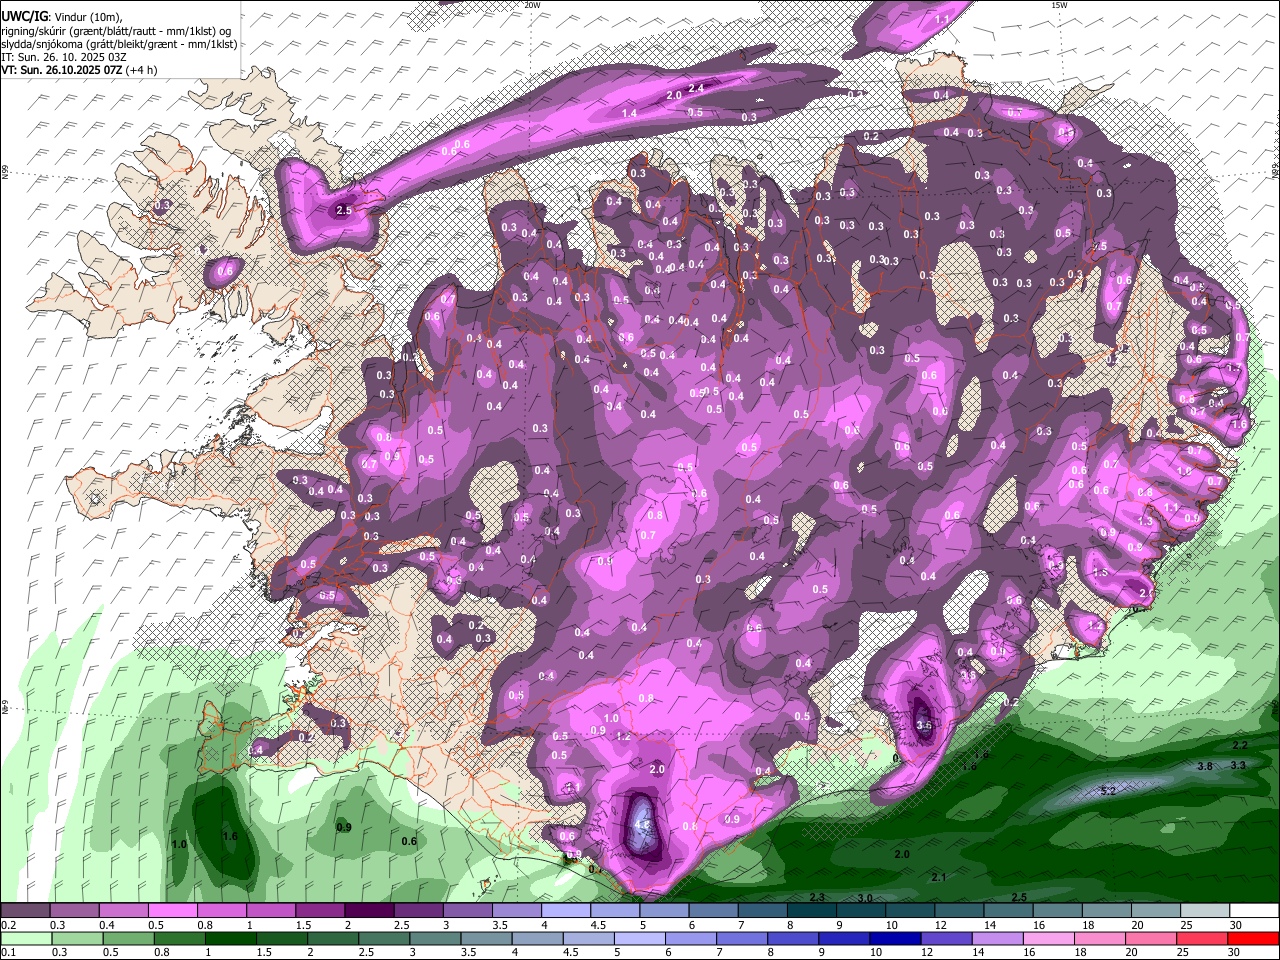This screenshot has height=960, width=1280.
Task: Click the '2.4' snow value on the map
Action: [697, 88]
